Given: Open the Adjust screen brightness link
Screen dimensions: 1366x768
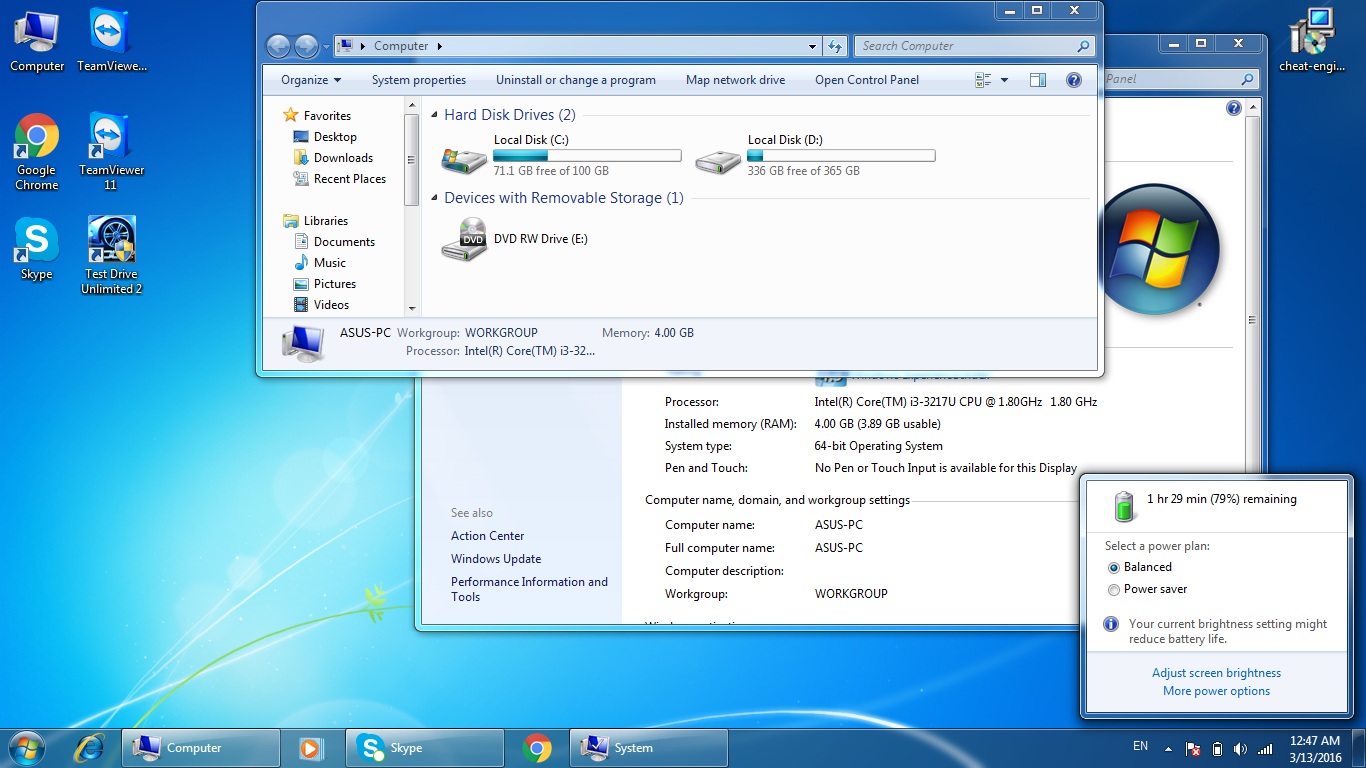Looking at the screenshot, I should (x=1216, y=673).
